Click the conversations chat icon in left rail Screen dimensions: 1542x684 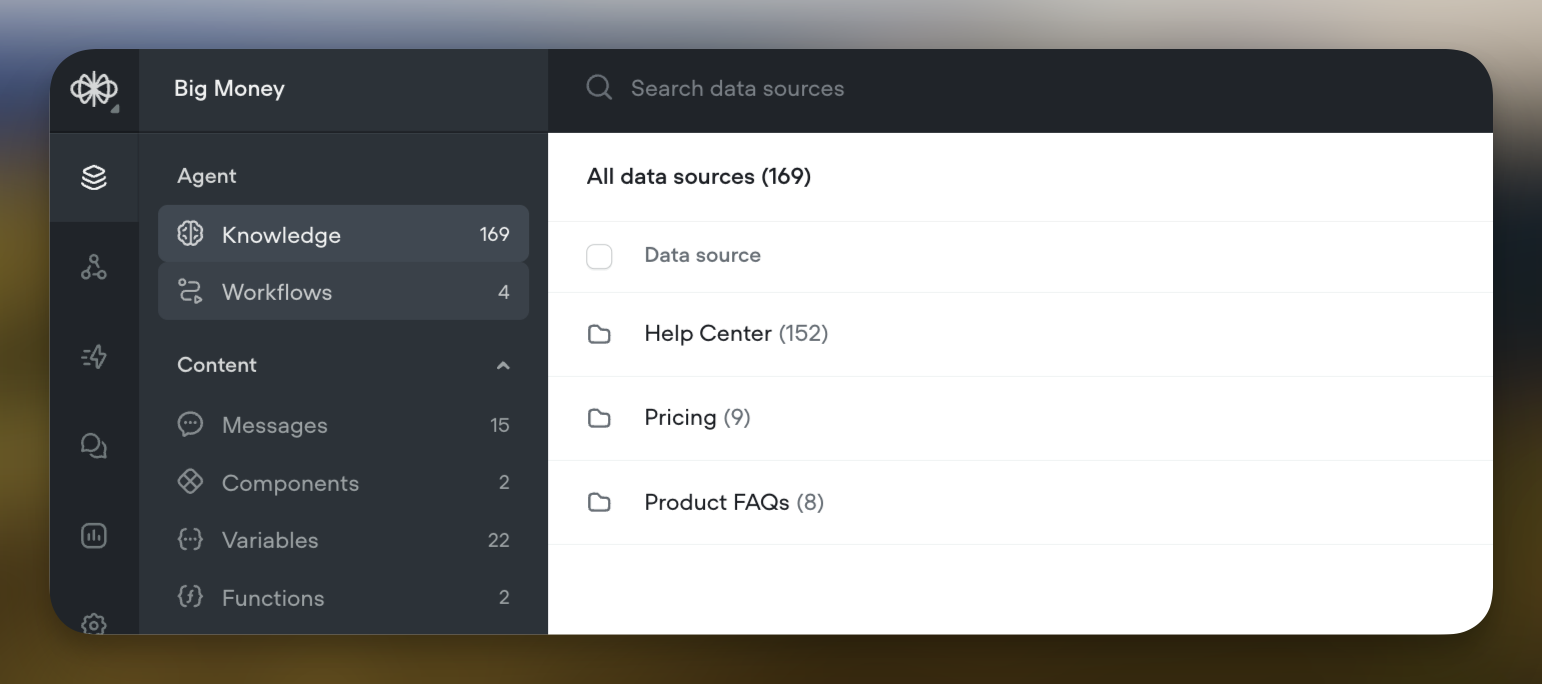(93, 445)
